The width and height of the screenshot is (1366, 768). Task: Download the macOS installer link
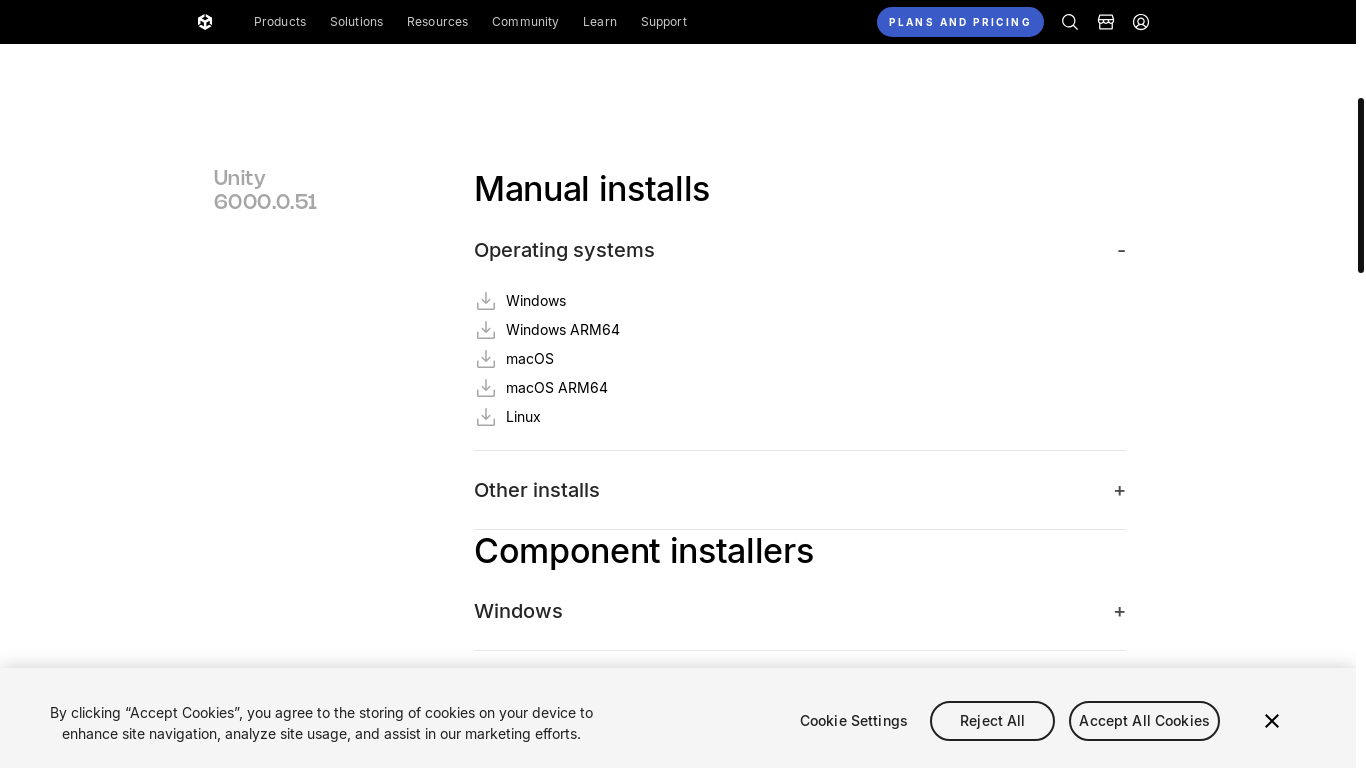[530, 359]
